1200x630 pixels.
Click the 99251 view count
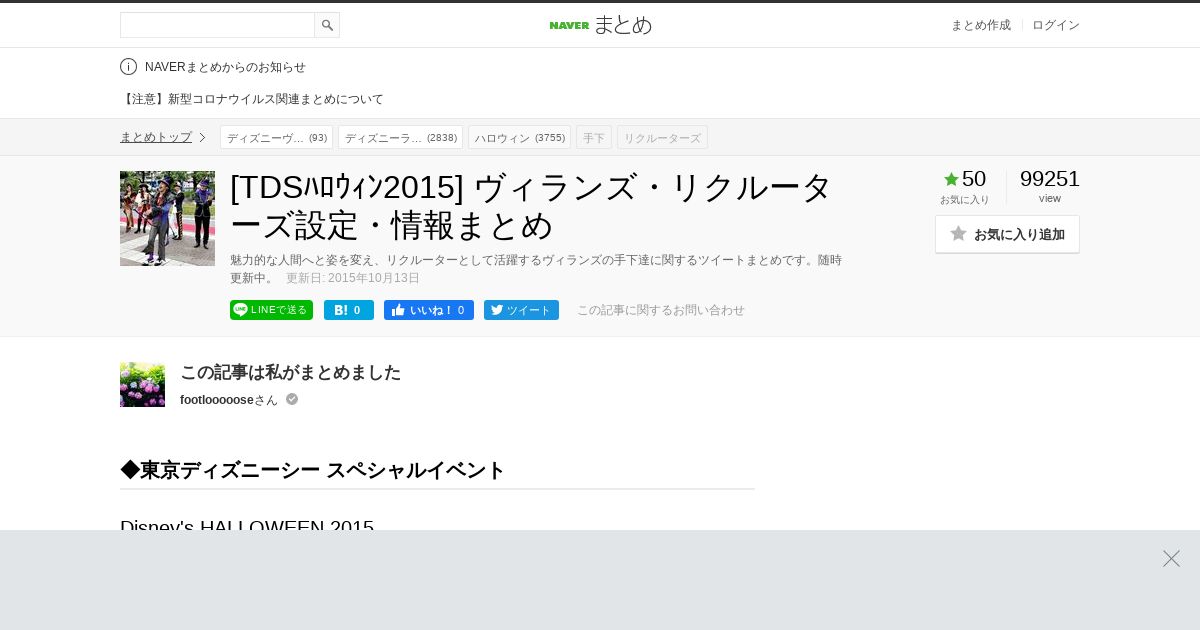pyautogui.click(x=1049, y=179)
